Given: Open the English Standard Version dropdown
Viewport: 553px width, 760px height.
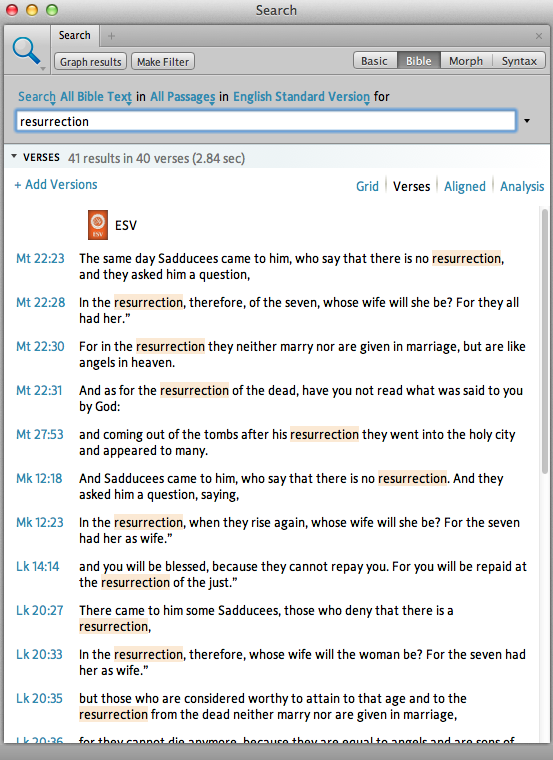Looking at the screenshot, I should coord(301,97).
